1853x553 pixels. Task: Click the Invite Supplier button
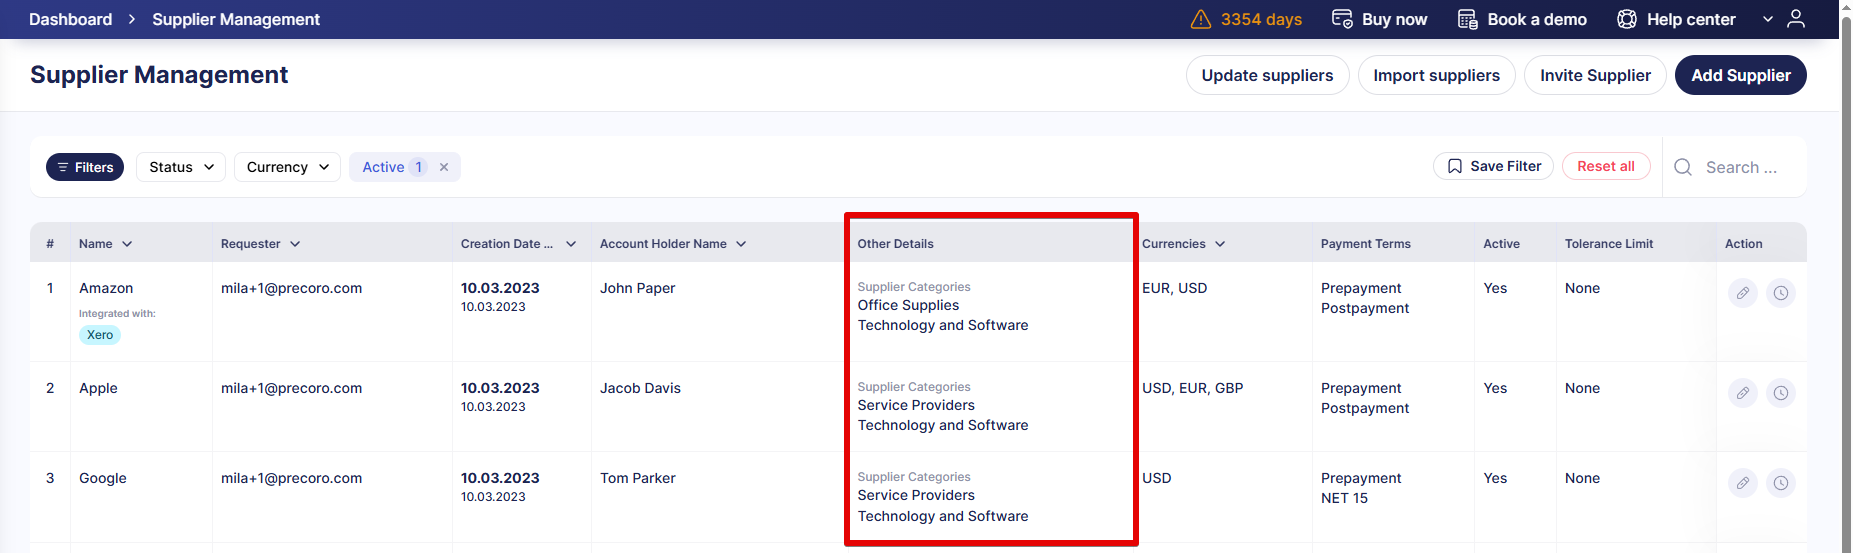tap(1595, 75)
